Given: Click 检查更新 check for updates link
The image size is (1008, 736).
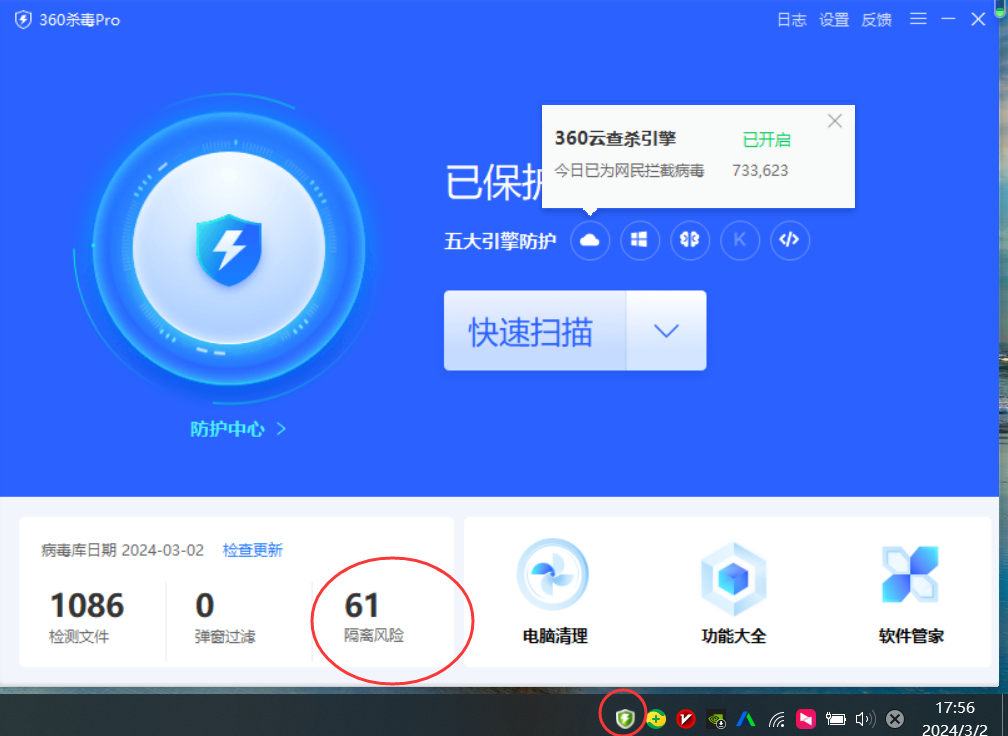Looking at the screenshot, I should pos(252,550).
